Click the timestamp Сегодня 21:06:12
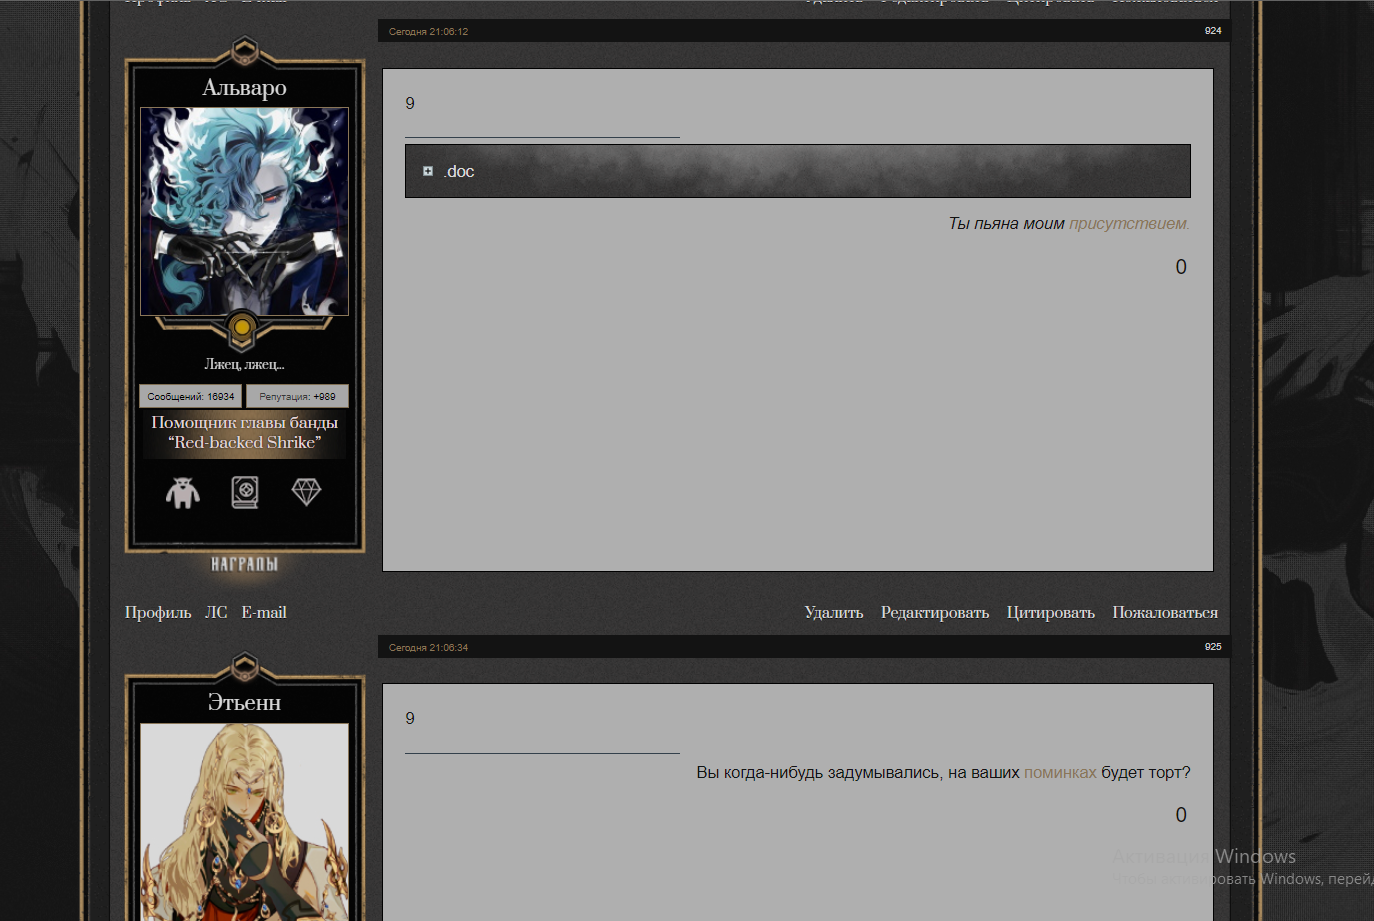The image size is (1374, 921). coord(428,32)
